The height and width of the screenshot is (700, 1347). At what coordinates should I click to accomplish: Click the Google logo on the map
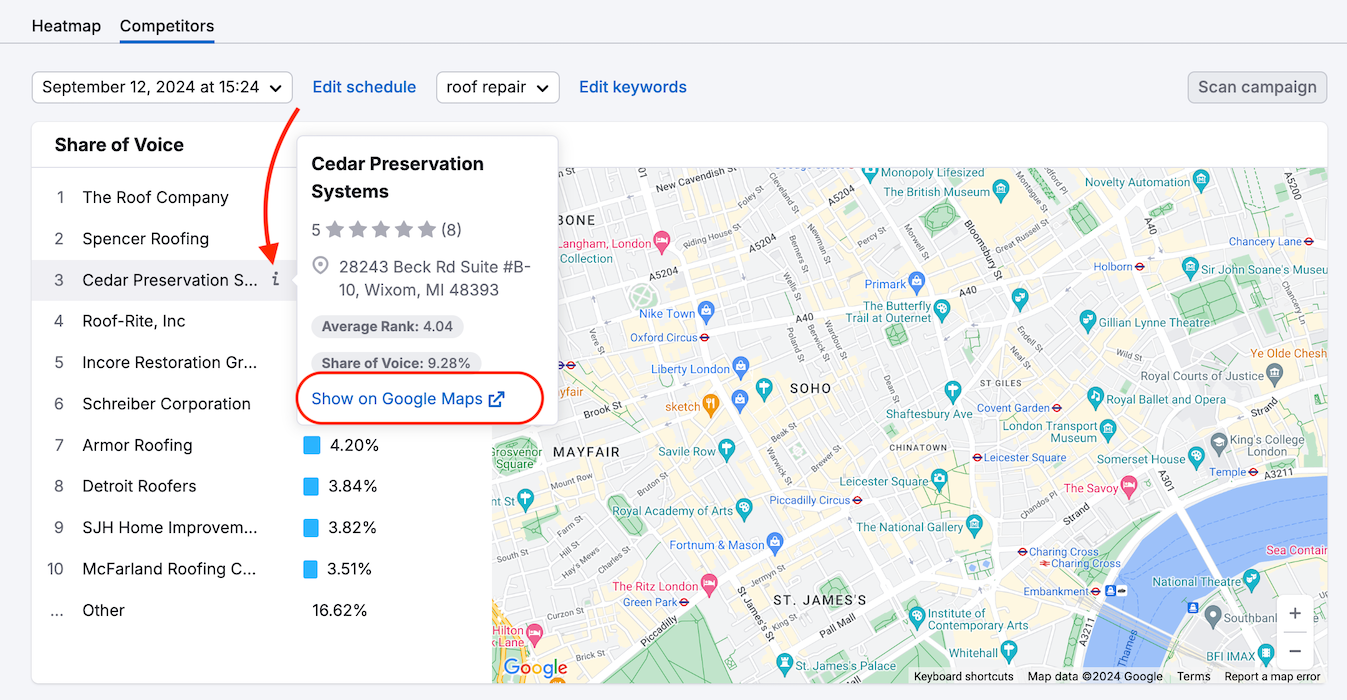point(536,668)
